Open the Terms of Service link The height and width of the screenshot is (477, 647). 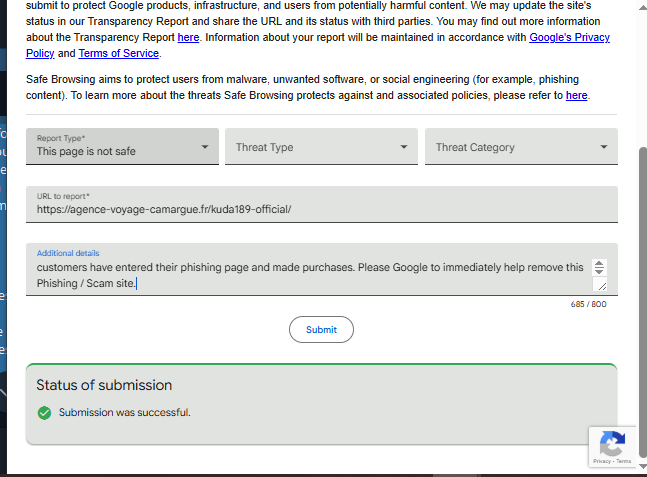pyautogui.click(x=118, y=54)
